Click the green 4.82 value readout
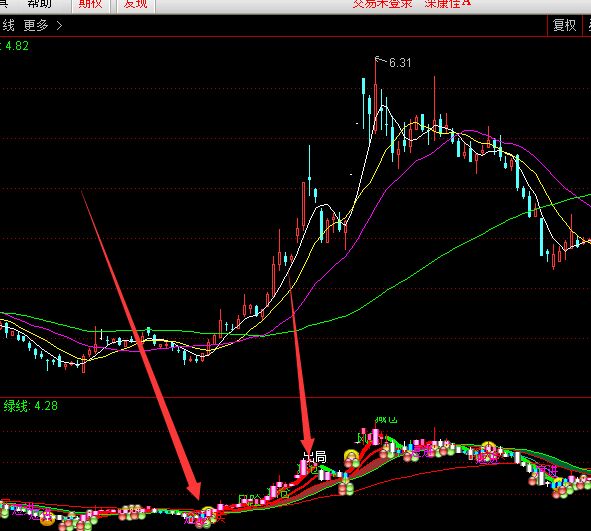Screen dimensions: 591x531 (16, 46)
